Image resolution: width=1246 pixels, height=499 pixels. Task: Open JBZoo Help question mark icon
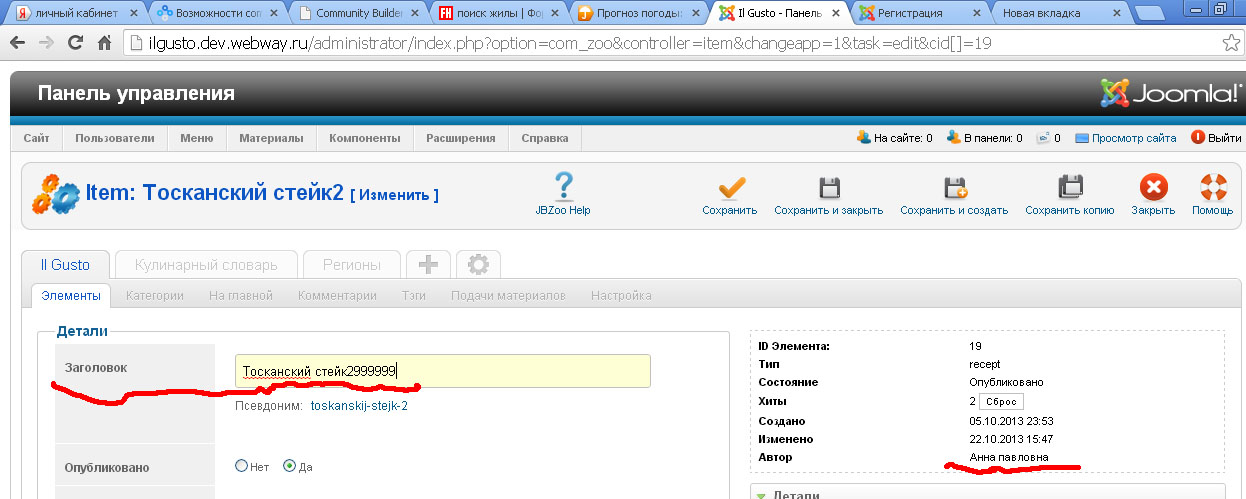pyautogui.click(x=563, y=187)
